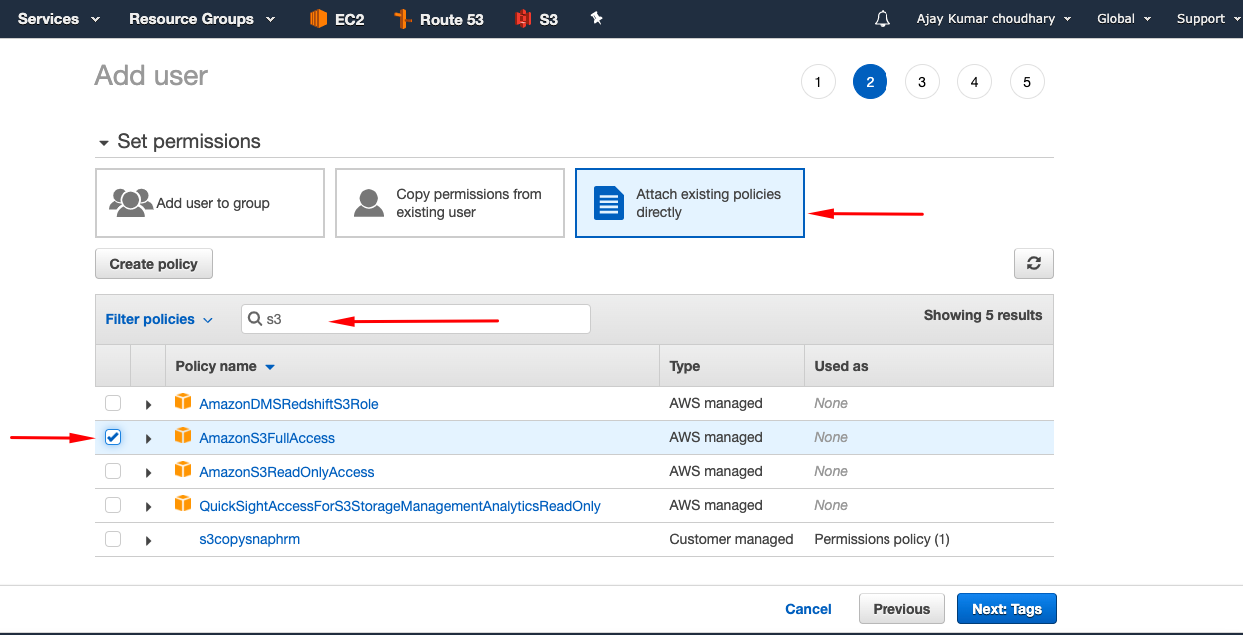Click the AmazonDMSRedshiftS3Role policy cube icon
The height and width of the screenshot is (635, 1243).
coord(183,402)
